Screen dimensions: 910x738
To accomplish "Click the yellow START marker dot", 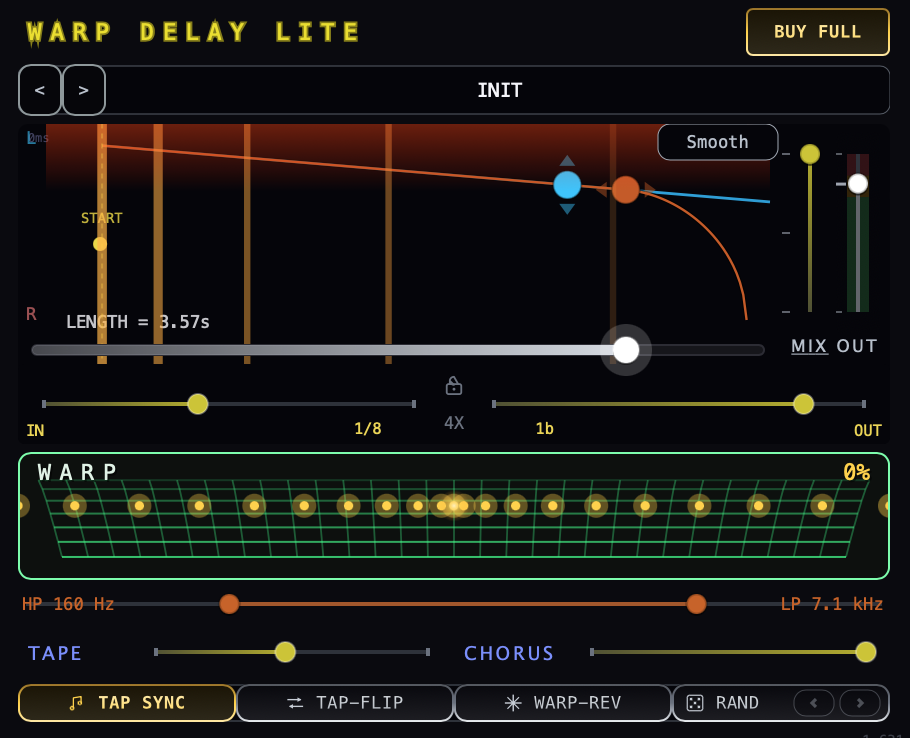I will tap(100, 244).
